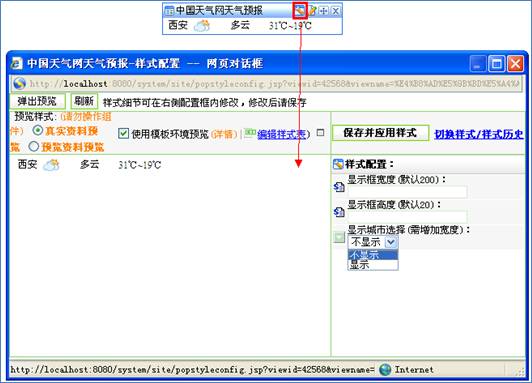Click the icon beside the city selection setting
The image size is (532, 383).
point(339,237)
